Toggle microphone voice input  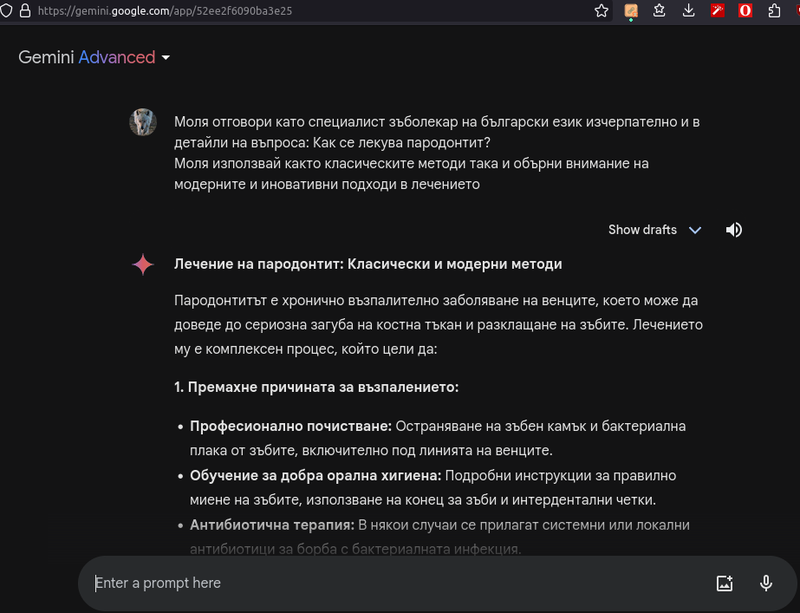pos(766,583)
